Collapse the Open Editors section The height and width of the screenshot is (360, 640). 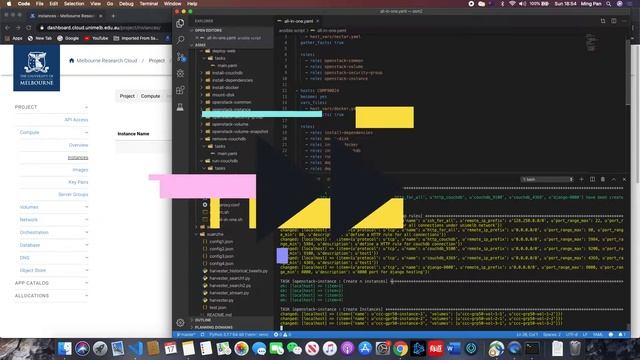231,30
